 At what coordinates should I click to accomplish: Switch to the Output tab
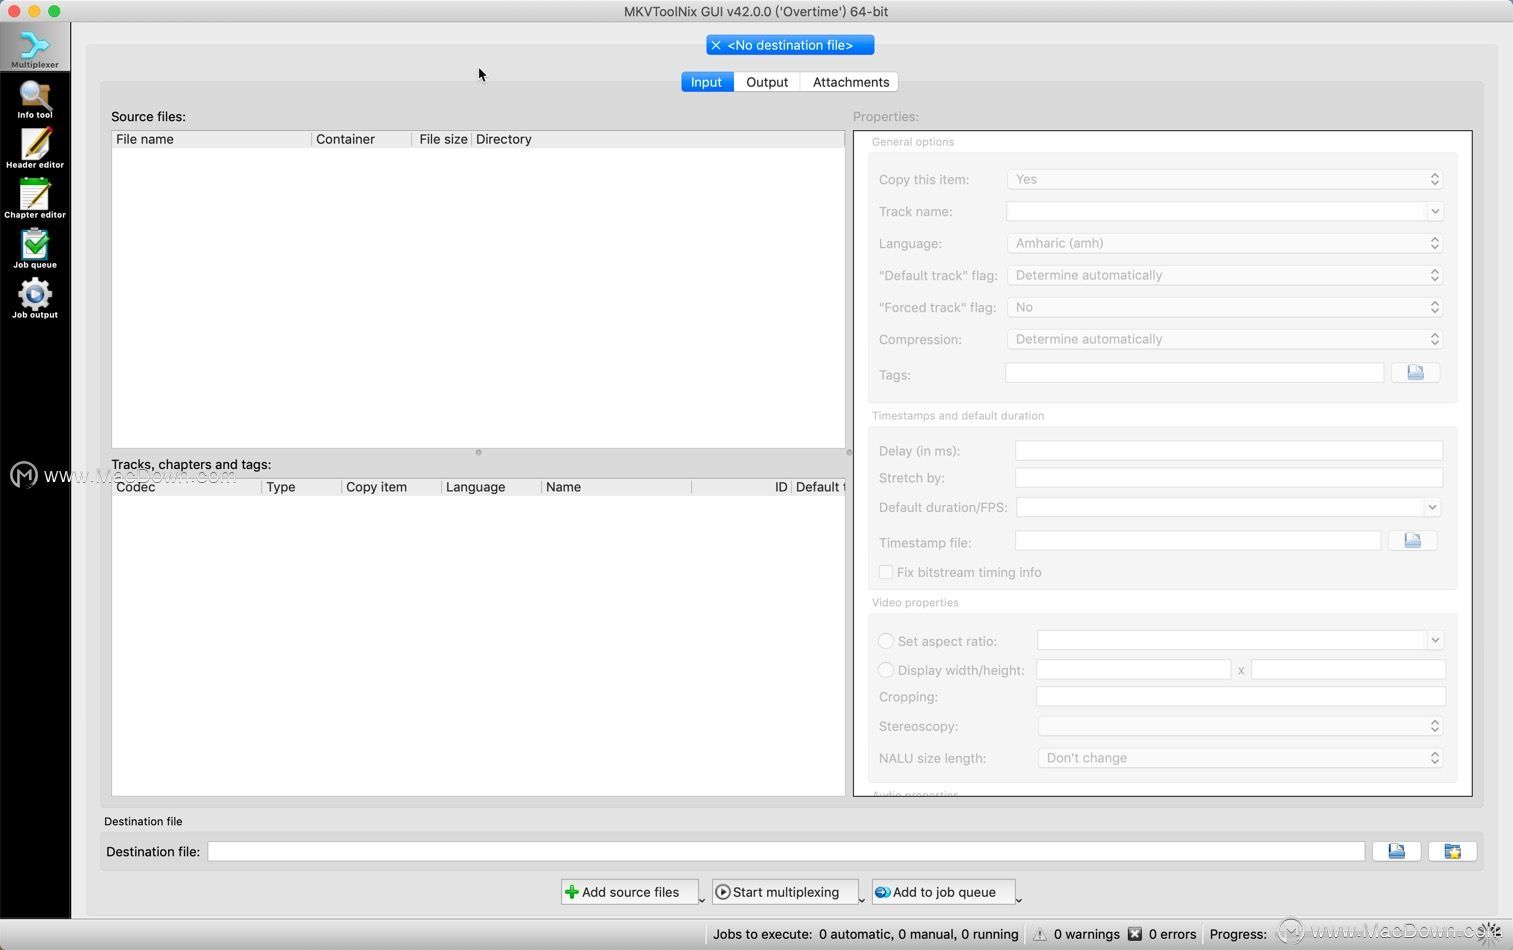767,82
